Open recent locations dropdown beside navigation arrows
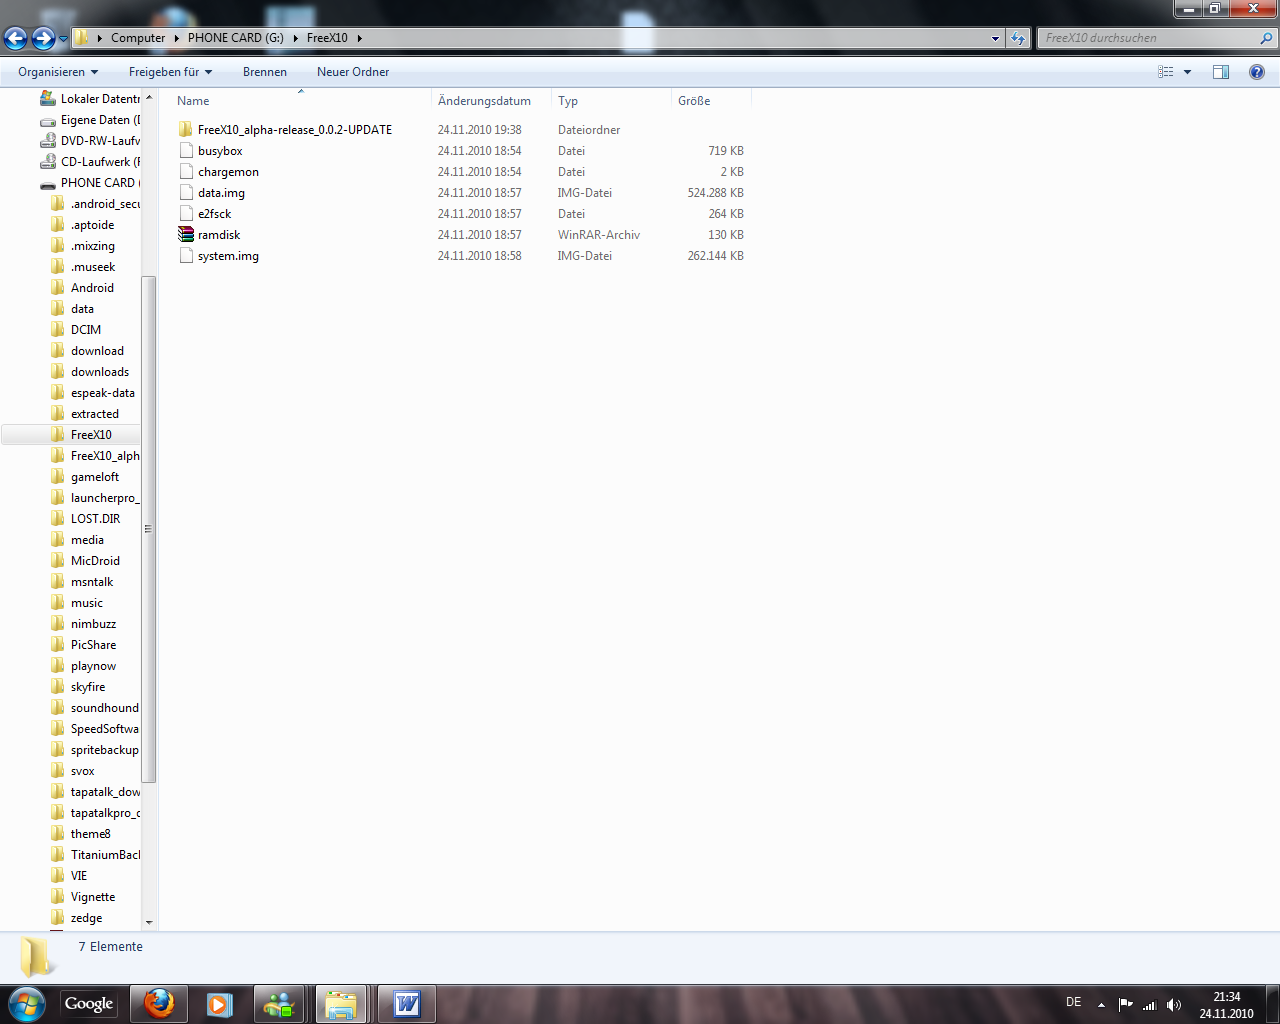Viewport: 1280px width, 1024px height. coord(63,39)
